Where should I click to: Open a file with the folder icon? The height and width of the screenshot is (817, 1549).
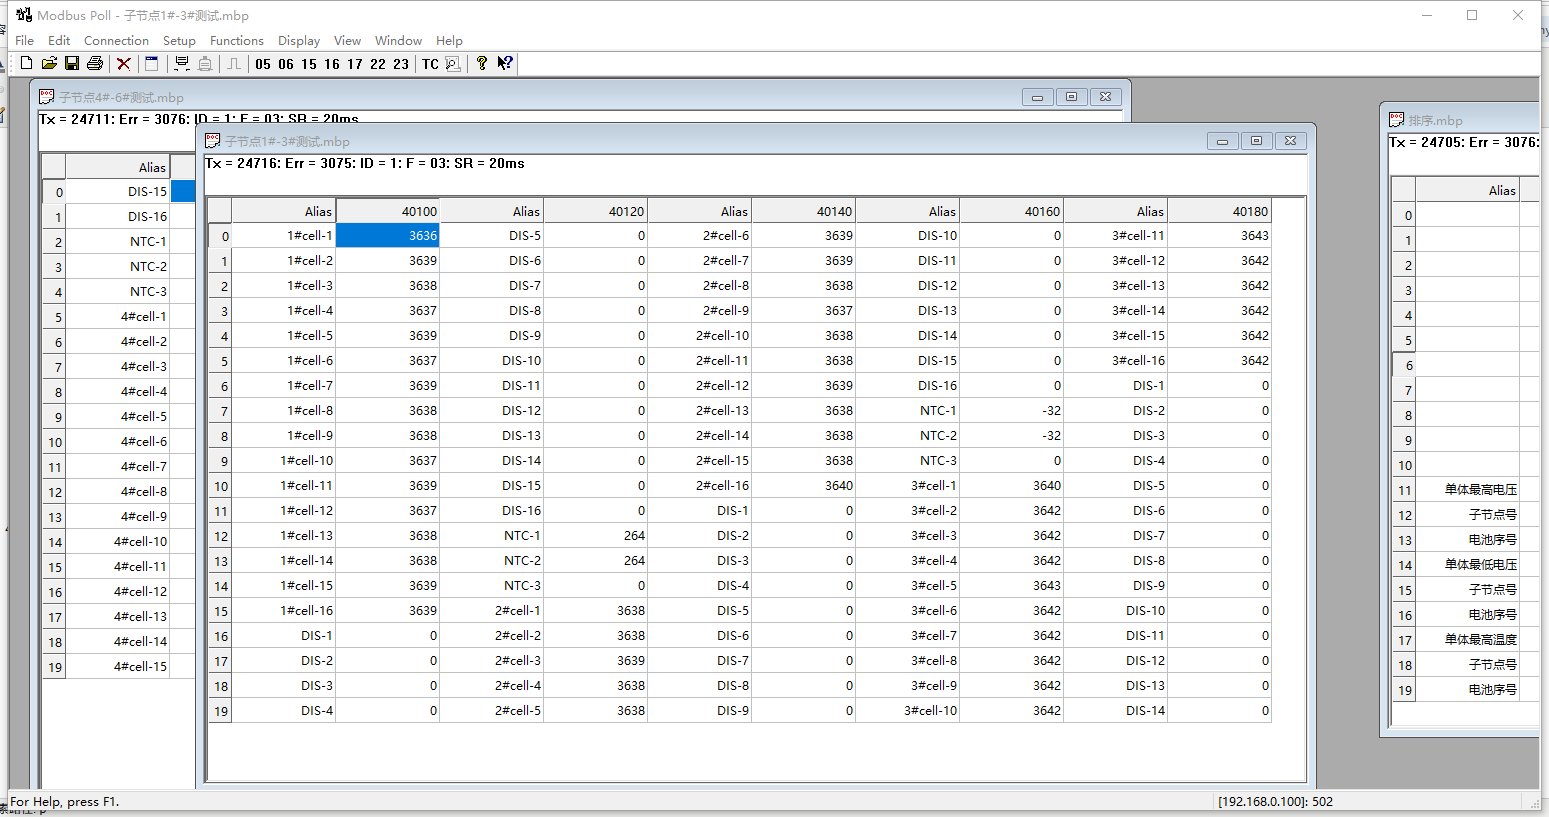(x=49, y=63)
